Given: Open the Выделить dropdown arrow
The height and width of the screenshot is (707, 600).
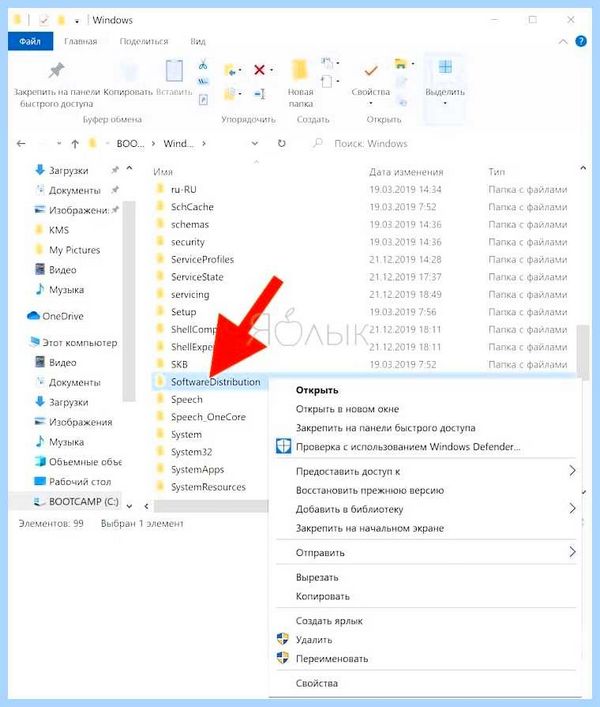Looking at the screenshot, I should [x=445, y=103].
